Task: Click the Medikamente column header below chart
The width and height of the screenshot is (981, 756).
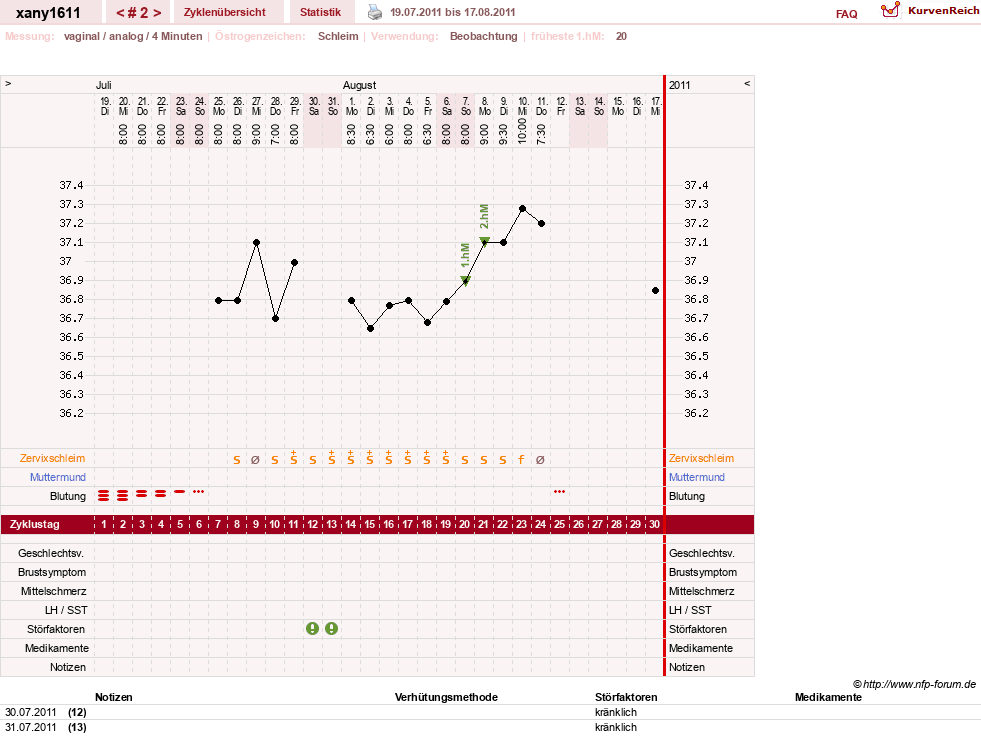Action: point(828,697)
